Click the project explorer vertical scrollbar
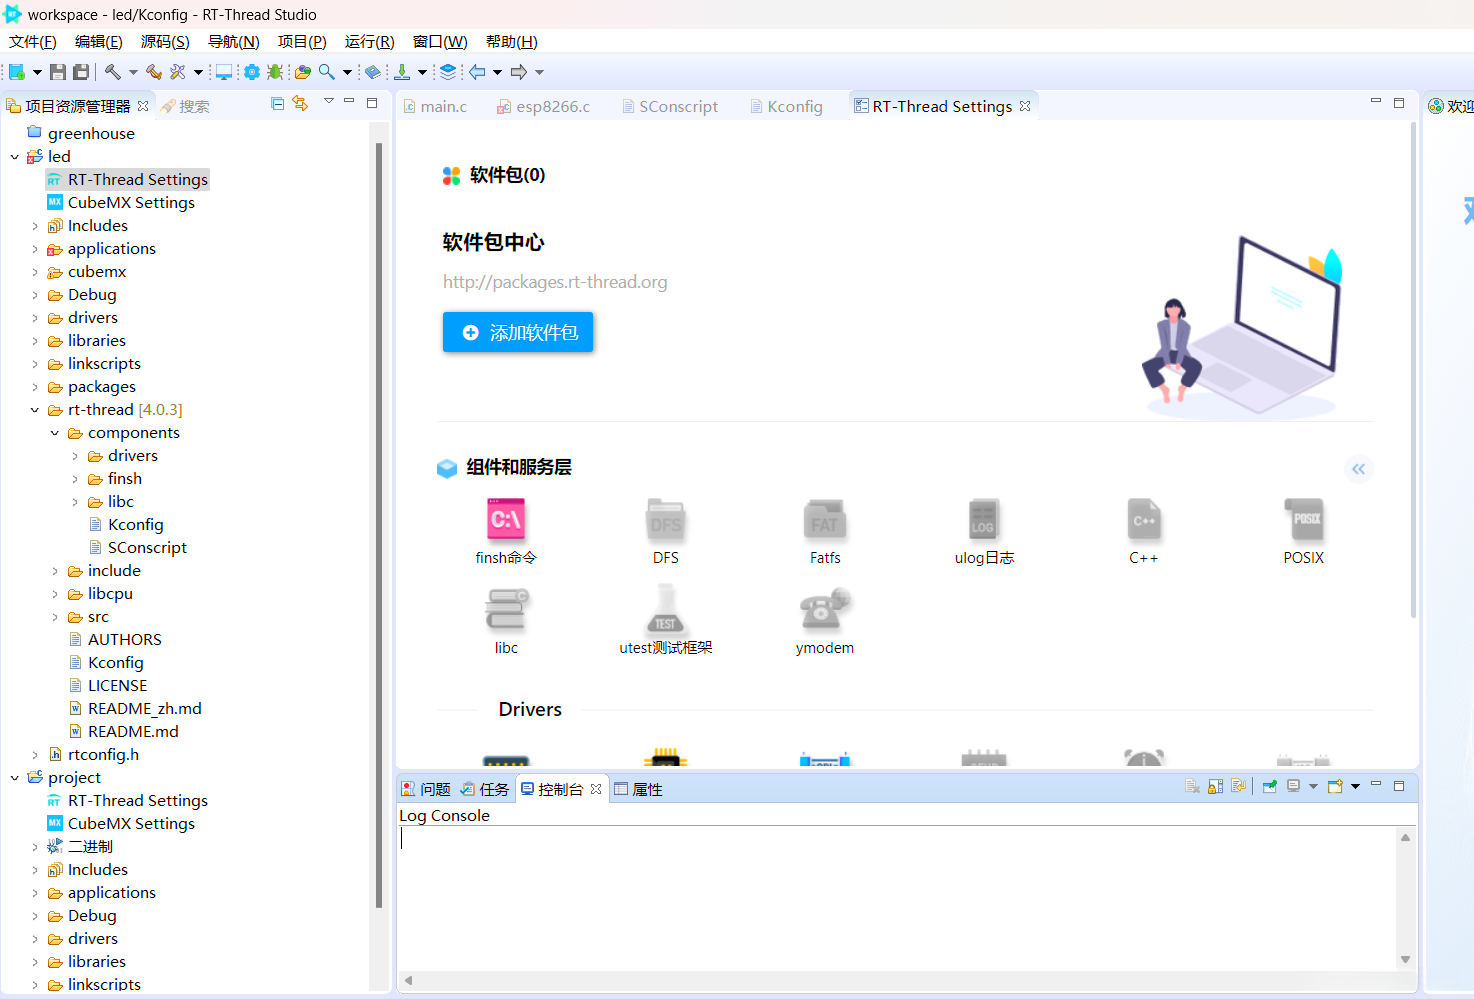 click(379, 525)
